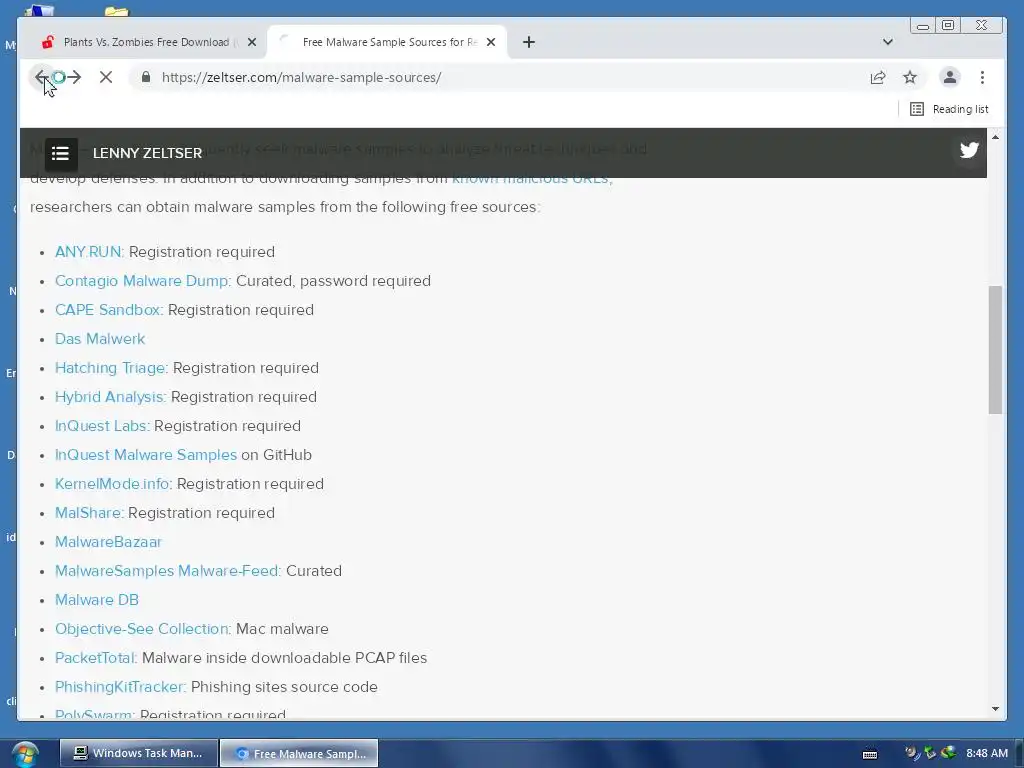Open the Malware DB link
Viewport: 1024px width, 768px height.
(x=97, y=600)
